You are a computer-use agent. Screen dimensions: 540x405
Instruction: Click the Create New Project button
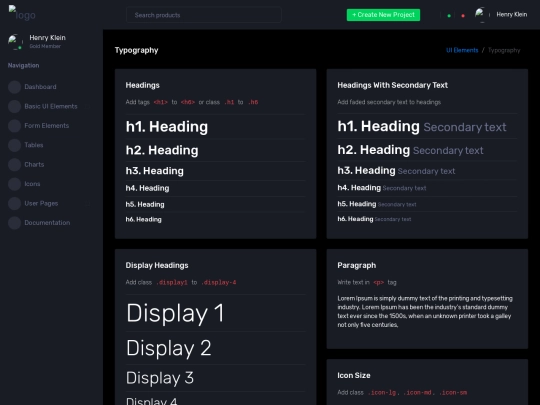coord(383,15)
